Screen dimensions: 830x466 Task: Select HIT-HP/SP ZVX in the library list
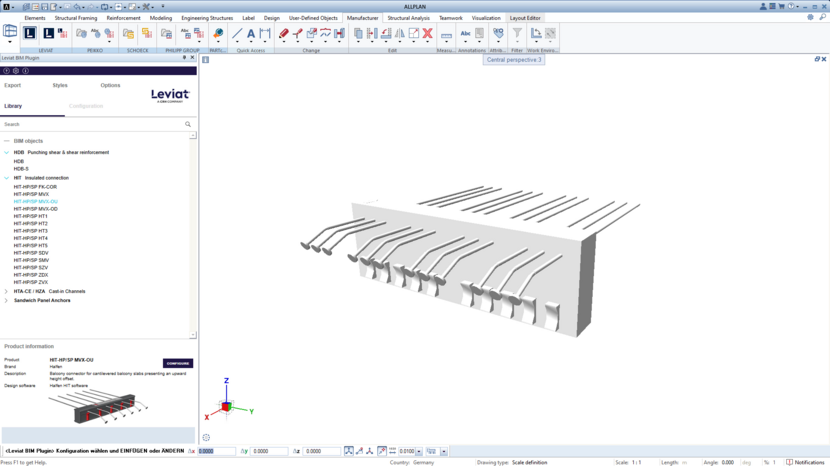click(x=31, y=282)
